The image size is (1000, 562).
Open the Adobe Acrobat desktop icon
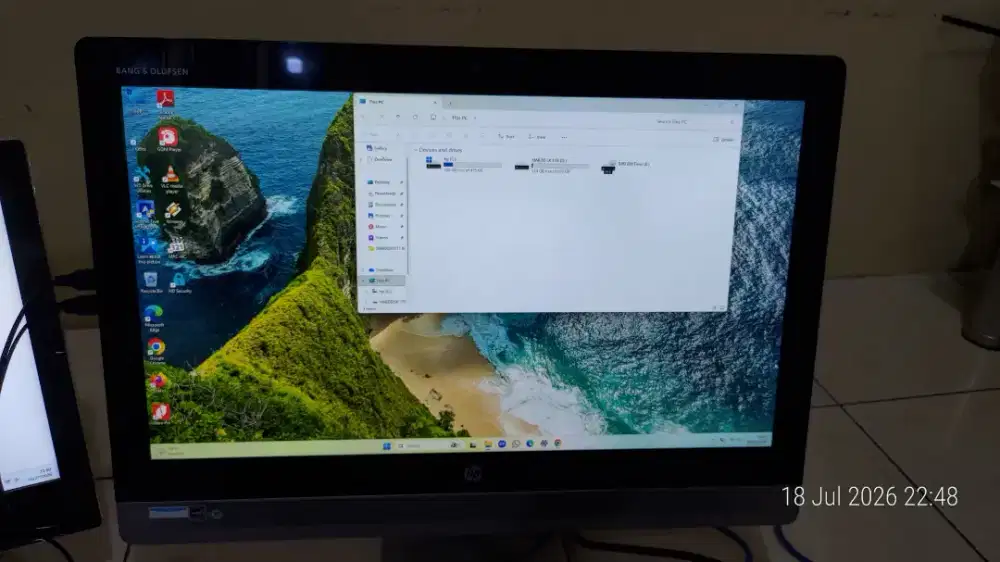coord(166,104)
